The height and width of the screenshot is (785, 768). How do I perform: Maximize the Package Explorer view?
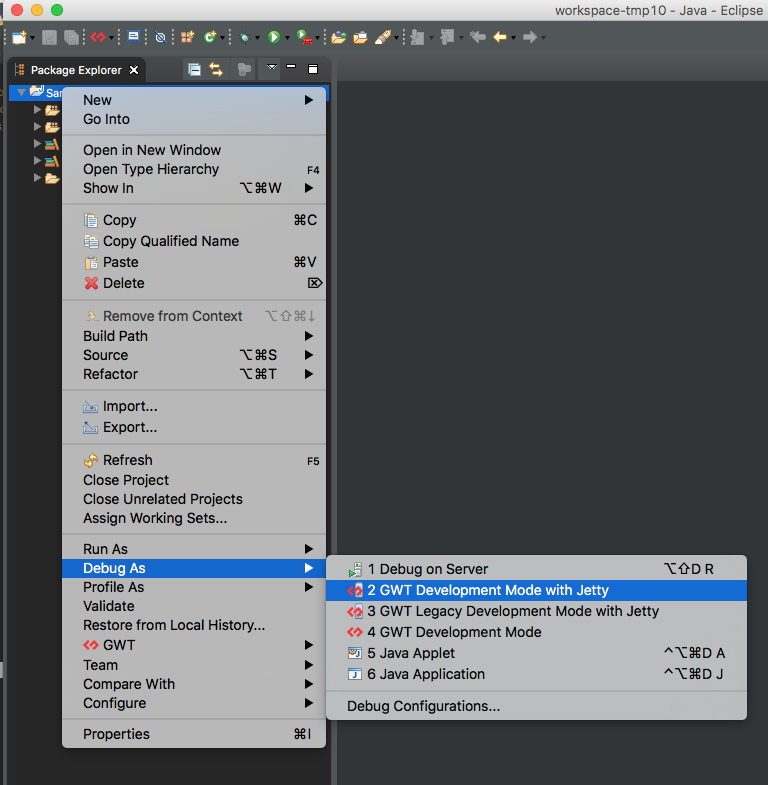click(313, 69)
